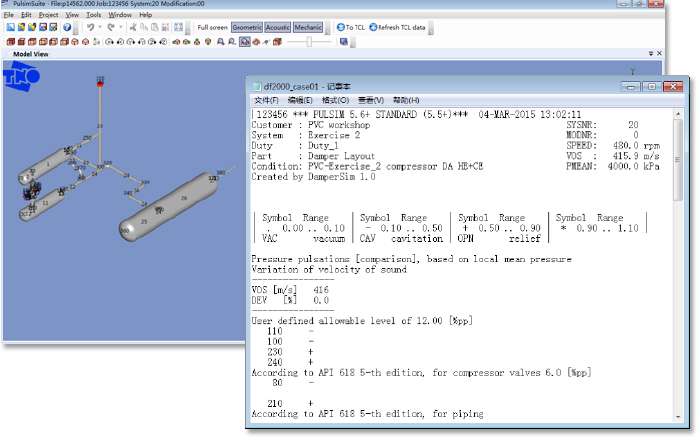Image resolution: width=697 pixels, height=437 pixels.
Task: Open the Project menu
Action: 48,15
